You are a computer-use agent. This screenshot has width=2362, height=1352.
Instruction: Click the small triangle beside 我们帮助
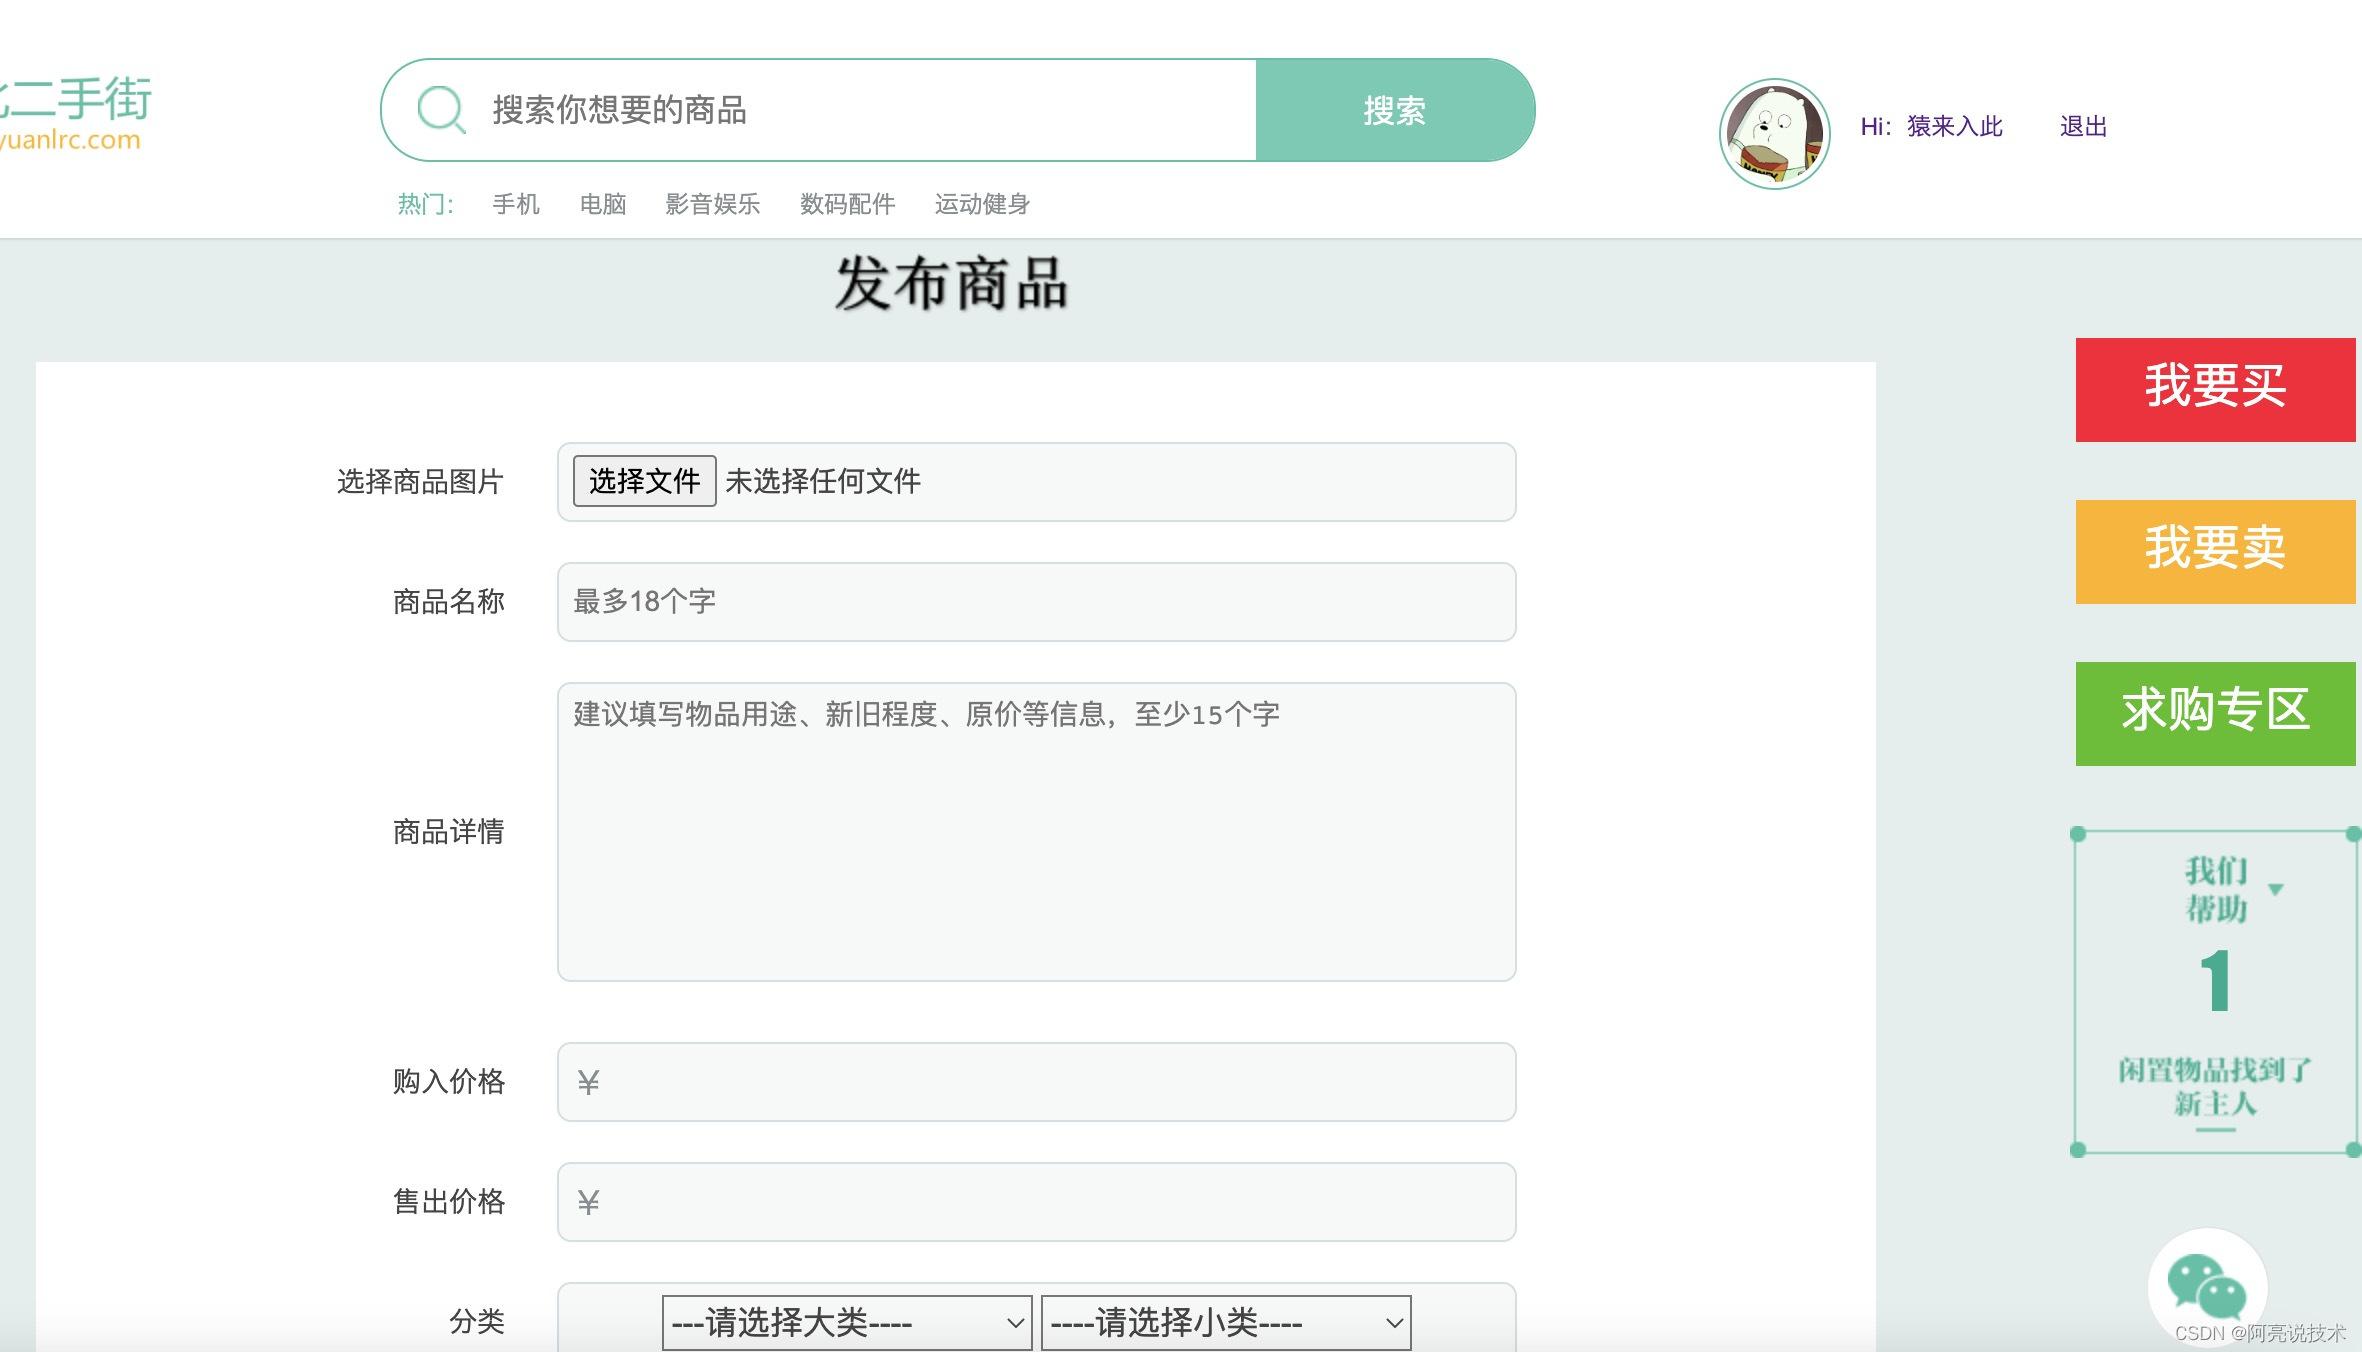coord(2276,889)
